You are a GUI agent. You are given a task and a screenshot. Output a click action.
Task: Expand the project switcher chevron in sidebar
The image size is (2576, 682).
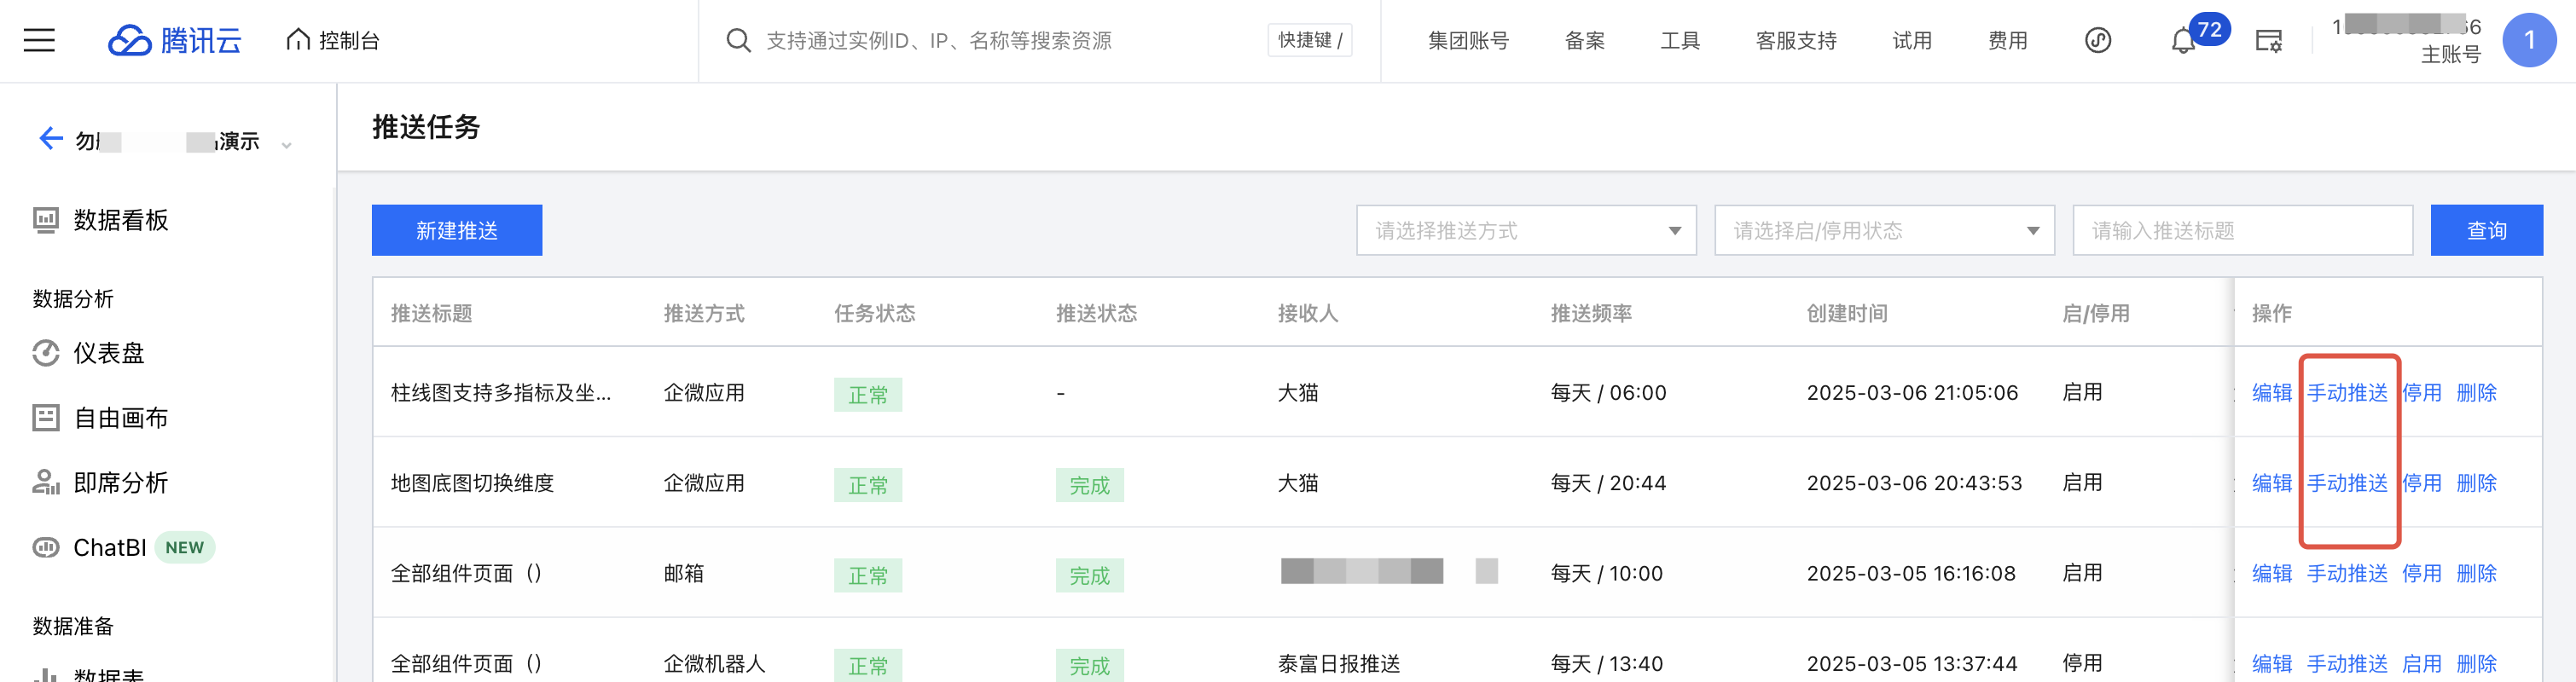287,145
